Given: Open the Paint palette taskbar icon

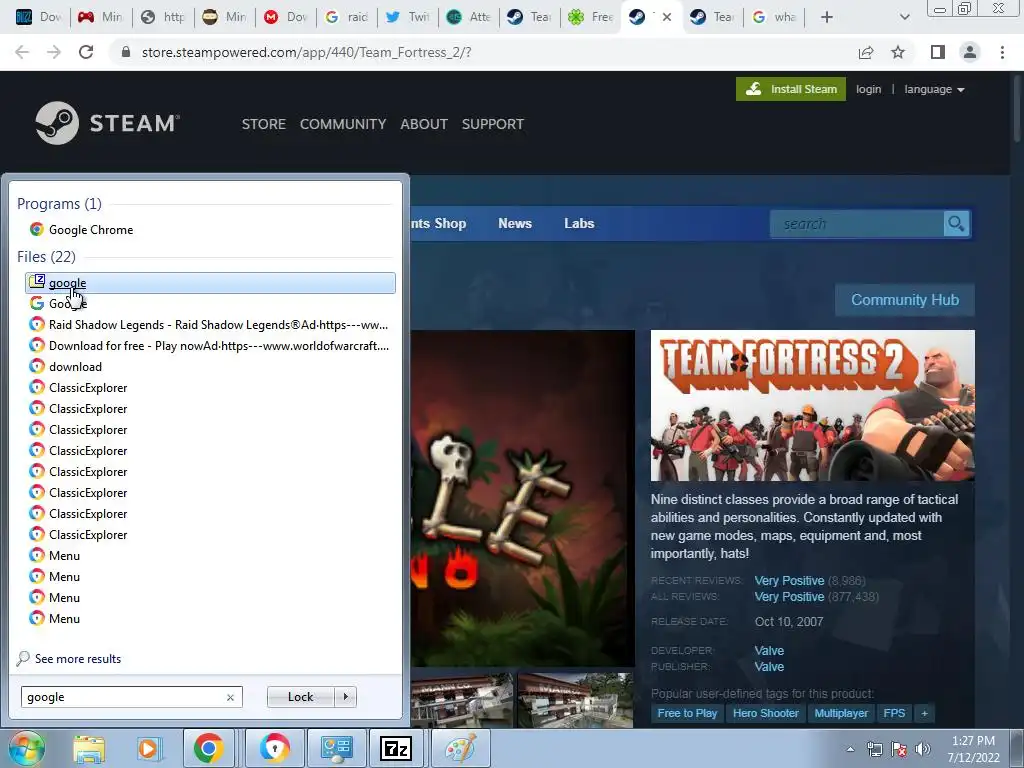Looking at the screenshot, I should click(460, 748).
